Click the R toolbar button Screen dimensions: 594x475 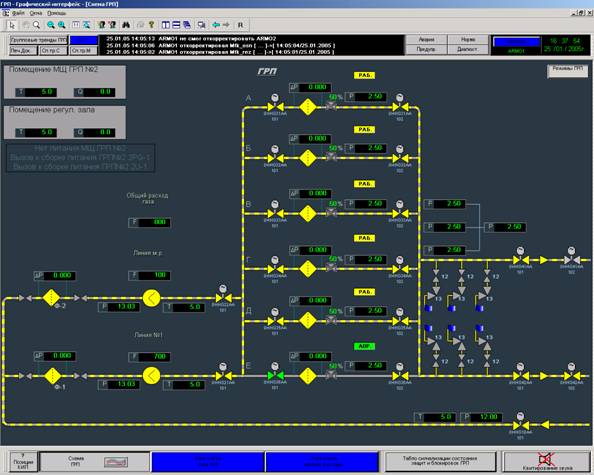click(240, 25)
